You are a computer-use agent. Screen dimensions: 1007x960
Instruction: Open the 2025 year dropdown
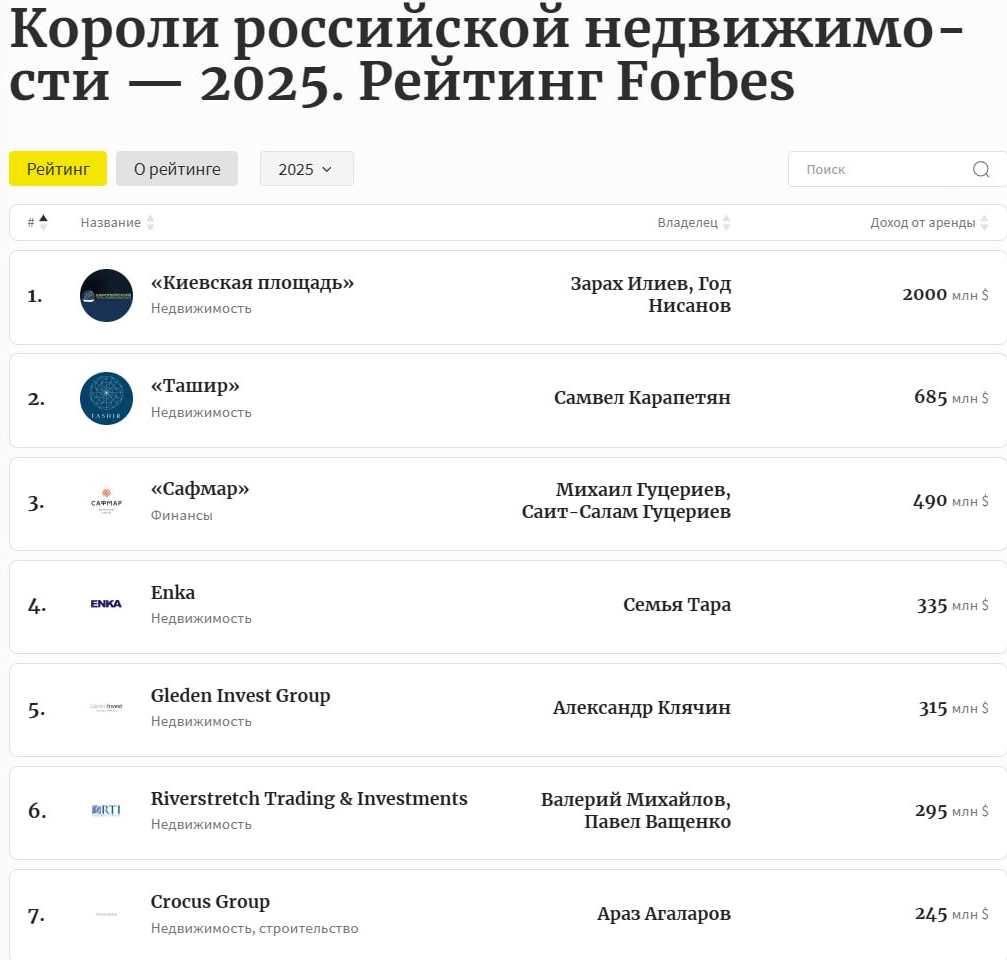(x=306, y=169)
